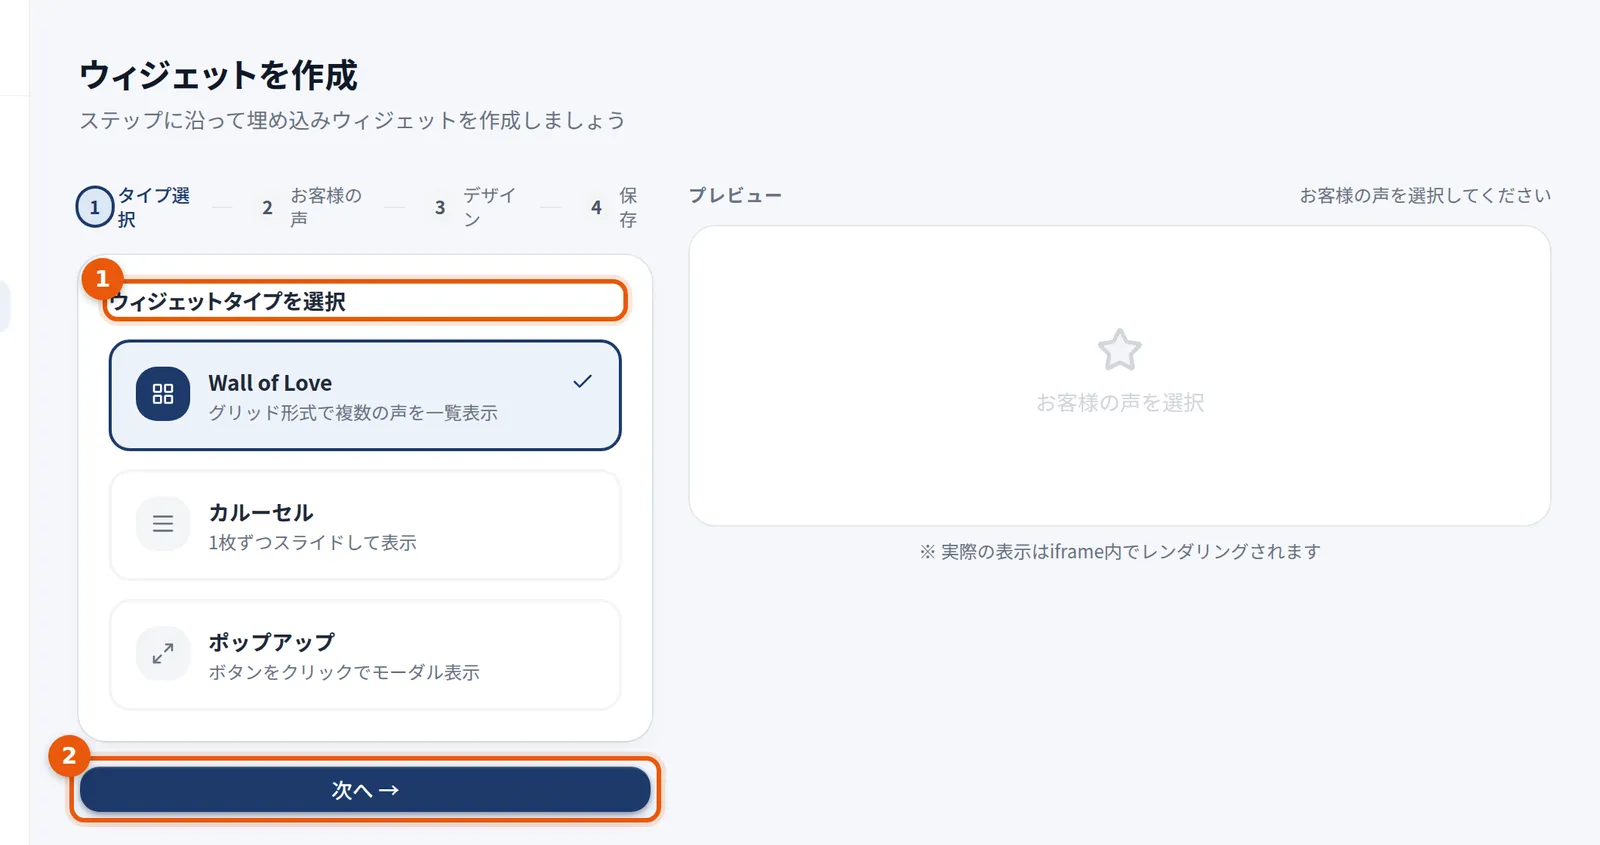Click the iframe rendering note text
This screenshot has height=845, width=1600.
pos(1120,552)
